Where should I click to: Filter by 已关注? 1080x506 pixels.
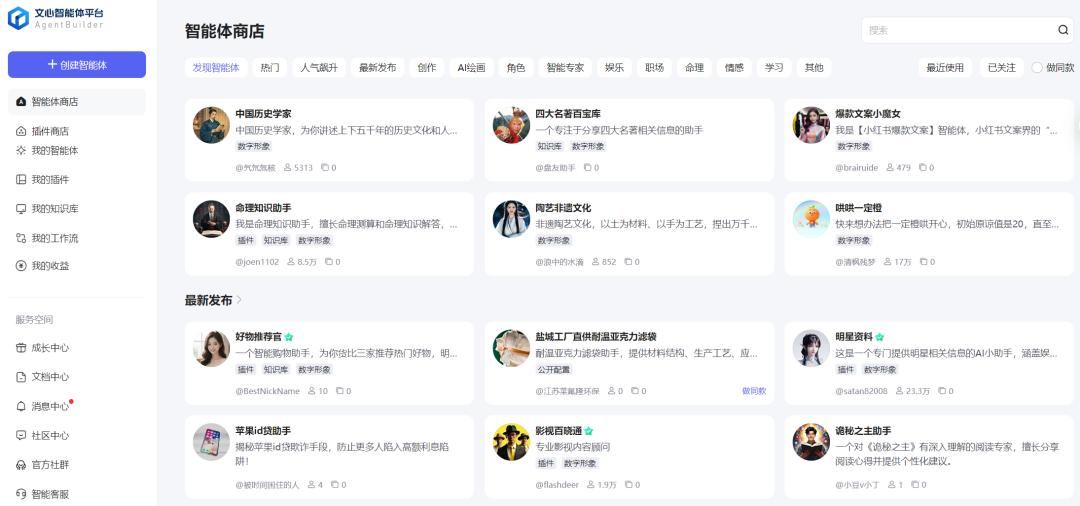click(x=1001, y=67)
